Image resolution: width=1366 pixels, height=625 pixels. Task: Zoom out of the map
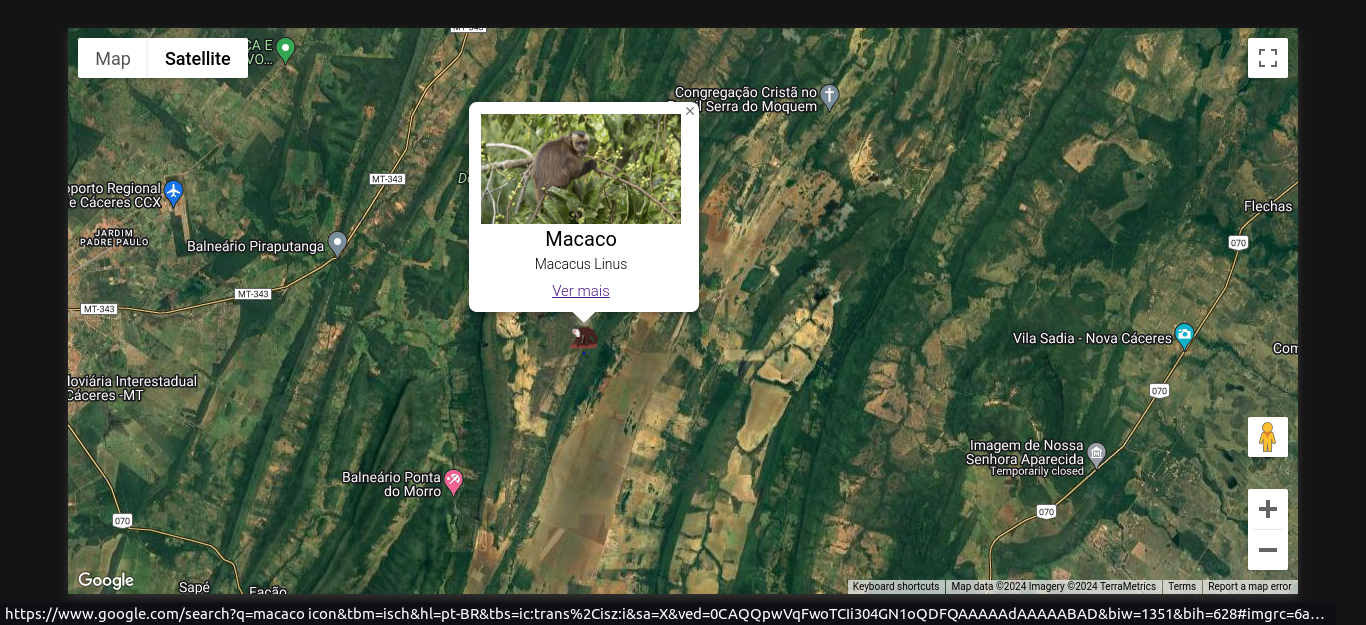[1268, 550]
